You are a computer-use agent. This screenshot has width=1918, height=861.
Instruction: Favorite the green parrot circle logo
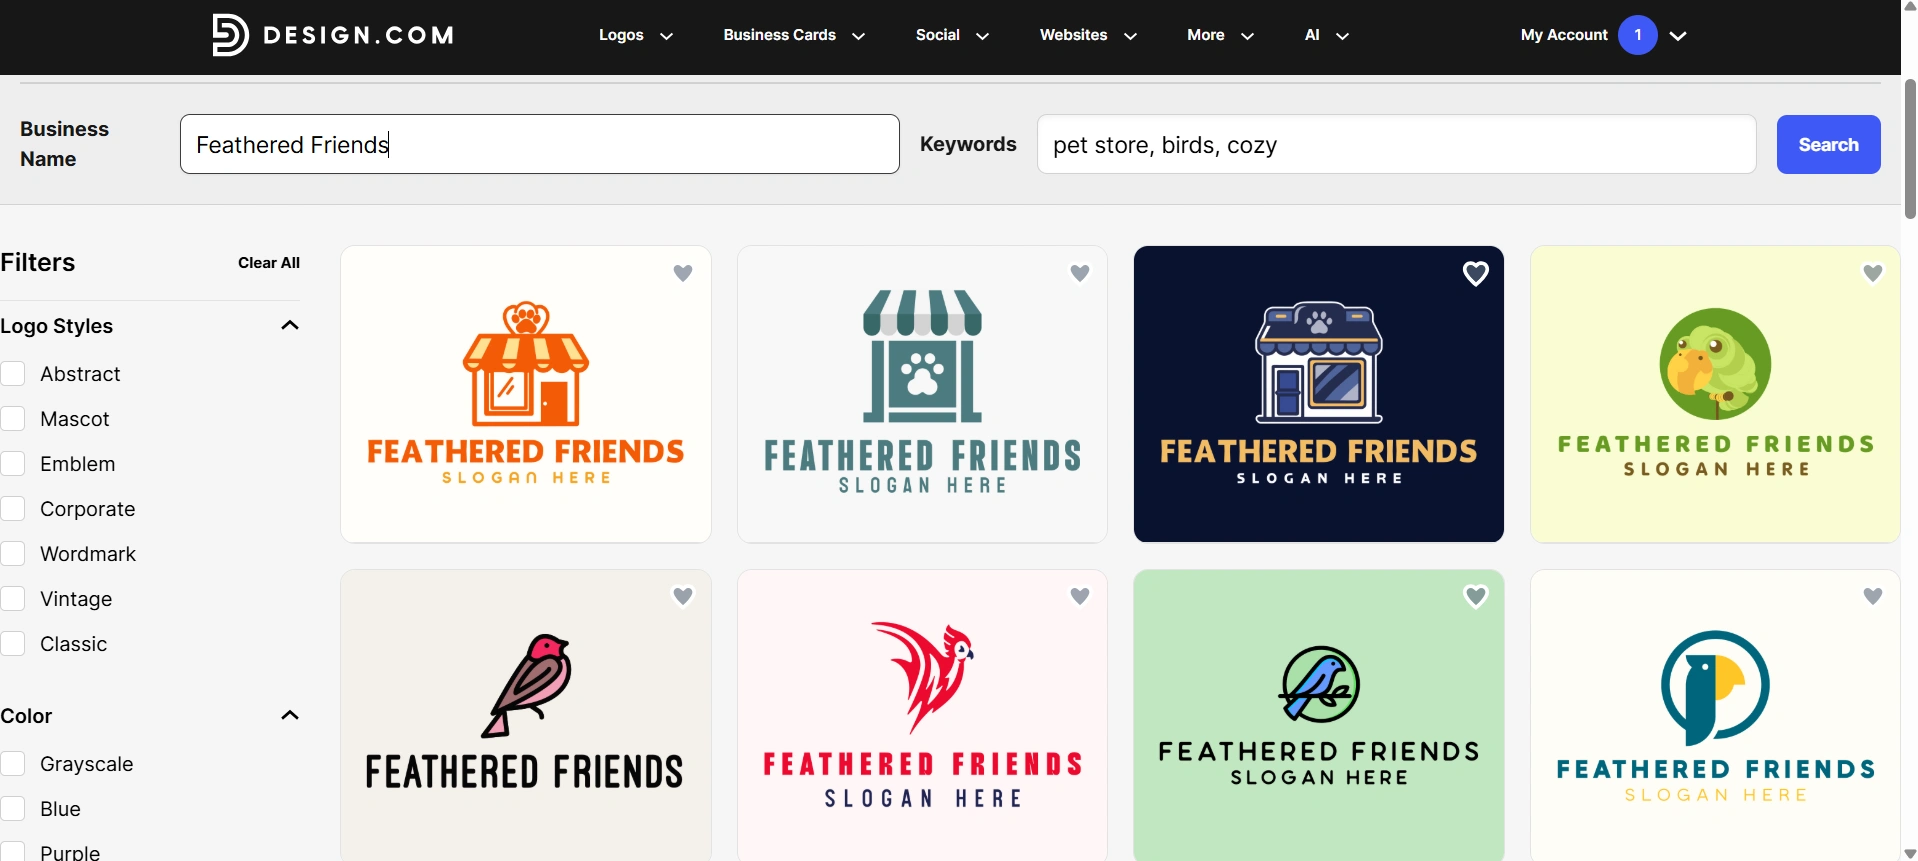pos(1873,273)
